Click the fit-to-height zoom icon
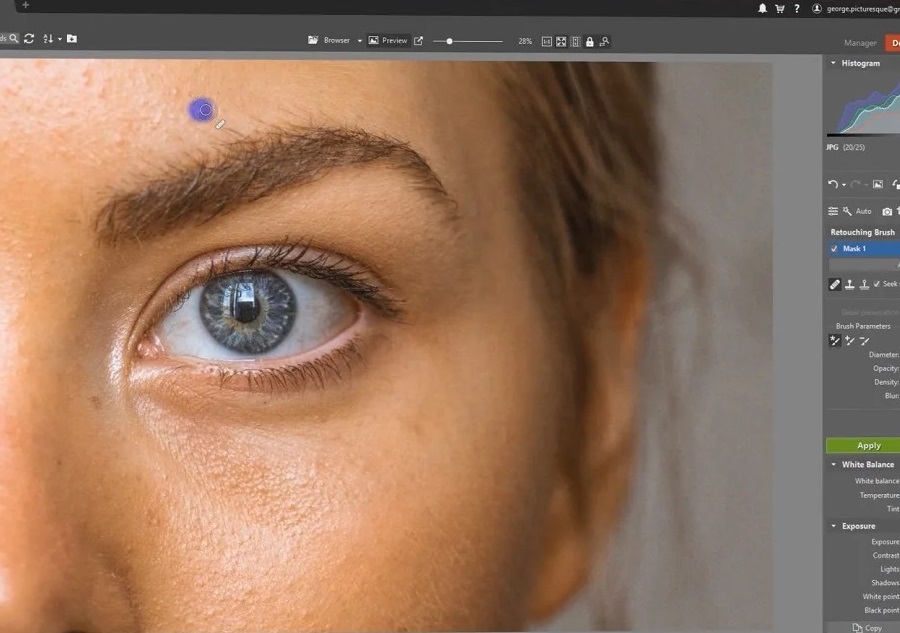This screenshot has height=633, width=900. (575, 41)
